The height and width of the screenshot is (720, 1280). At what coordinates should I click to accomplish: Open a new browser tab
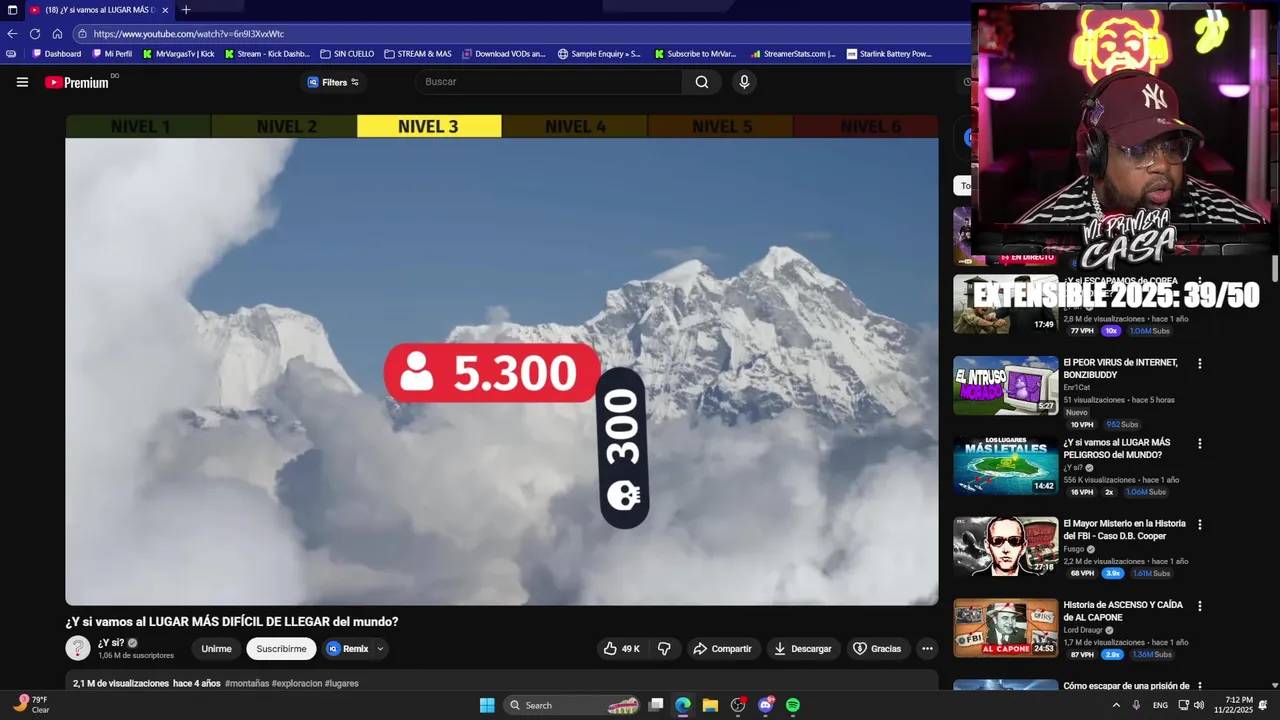186,10
